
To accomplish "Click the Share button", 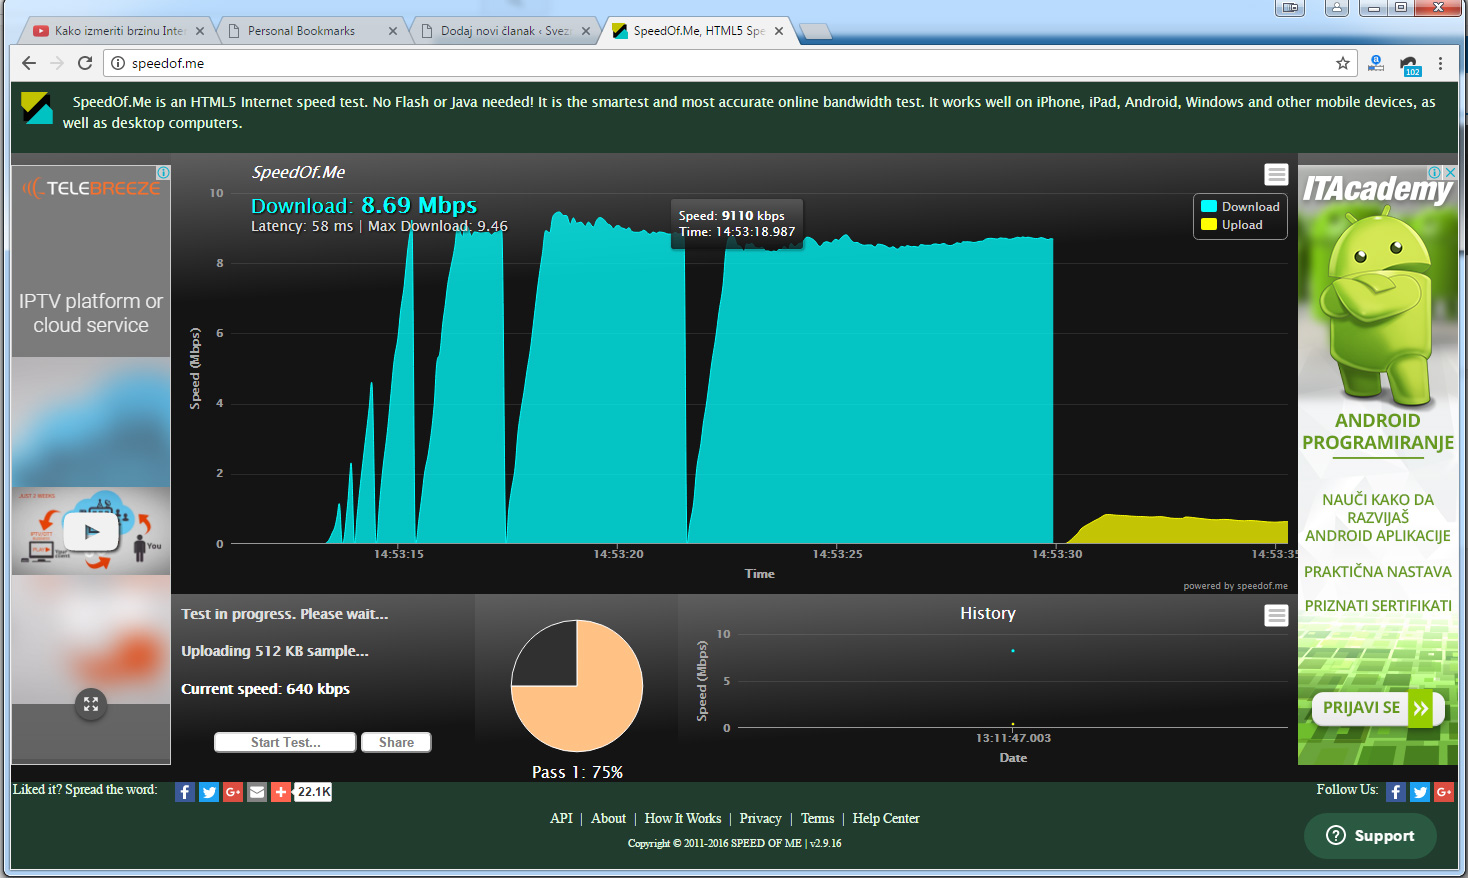I will (396, 742).
